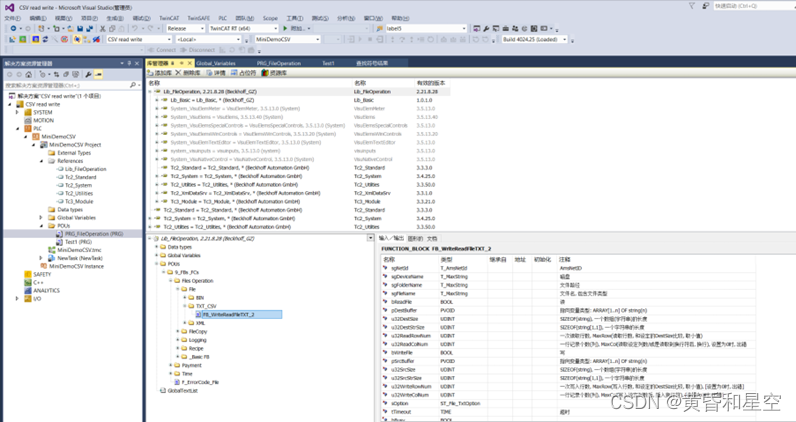This screenshot has height=422, width=796.
Task: Click the TwinCAT Restart Run Mode green icon
Action: (23, 39)
